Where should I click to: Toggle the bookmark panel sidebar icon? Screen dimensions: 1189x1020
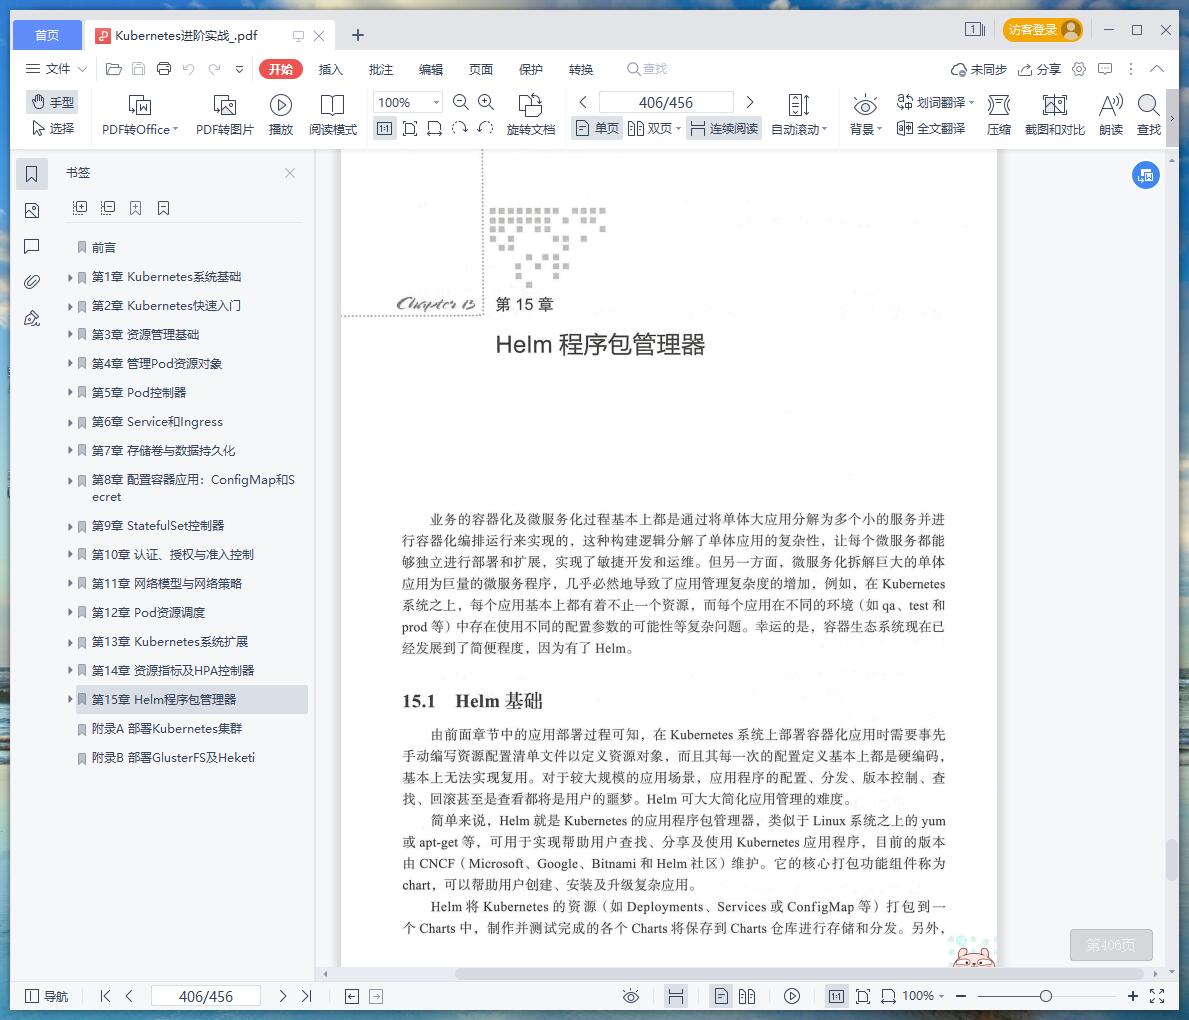[x=32, y=174]
